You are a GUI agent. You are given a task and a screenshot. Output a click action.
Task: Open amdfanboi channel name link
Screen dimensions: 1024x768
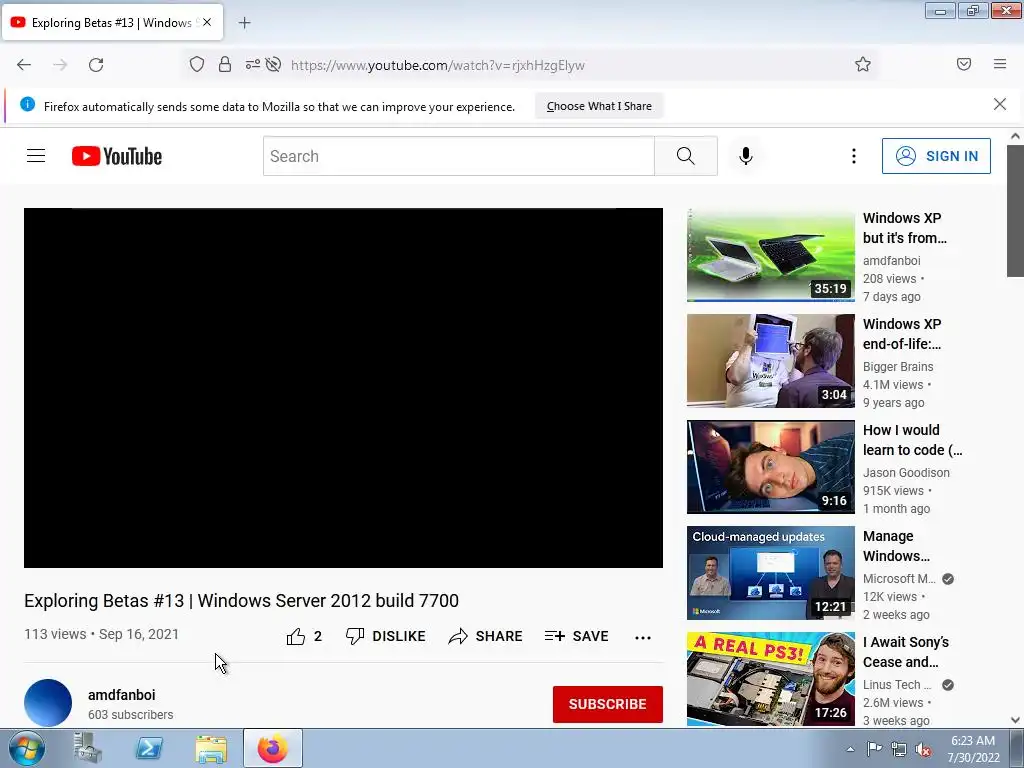pyautogui.click(x=121, y=695)
